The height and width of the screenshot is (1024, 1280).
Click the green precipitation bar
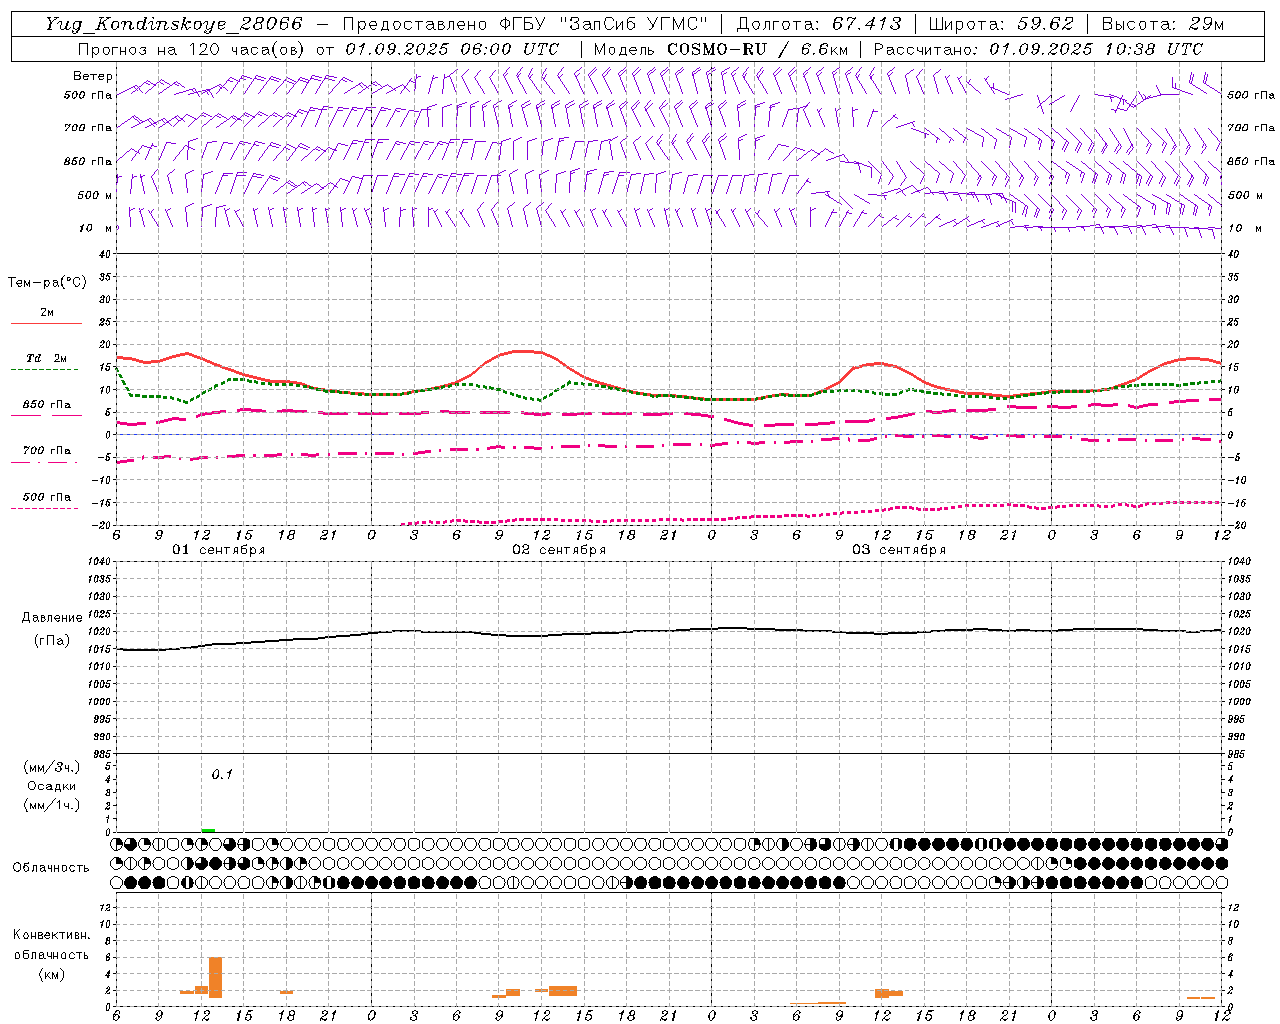[x=208, y=830]
